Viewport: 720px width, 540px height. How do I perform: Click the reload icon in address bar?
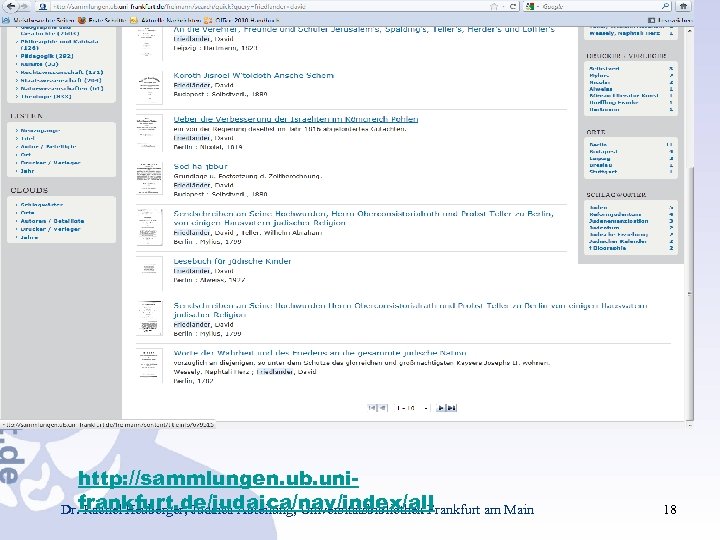pos(513,6)
